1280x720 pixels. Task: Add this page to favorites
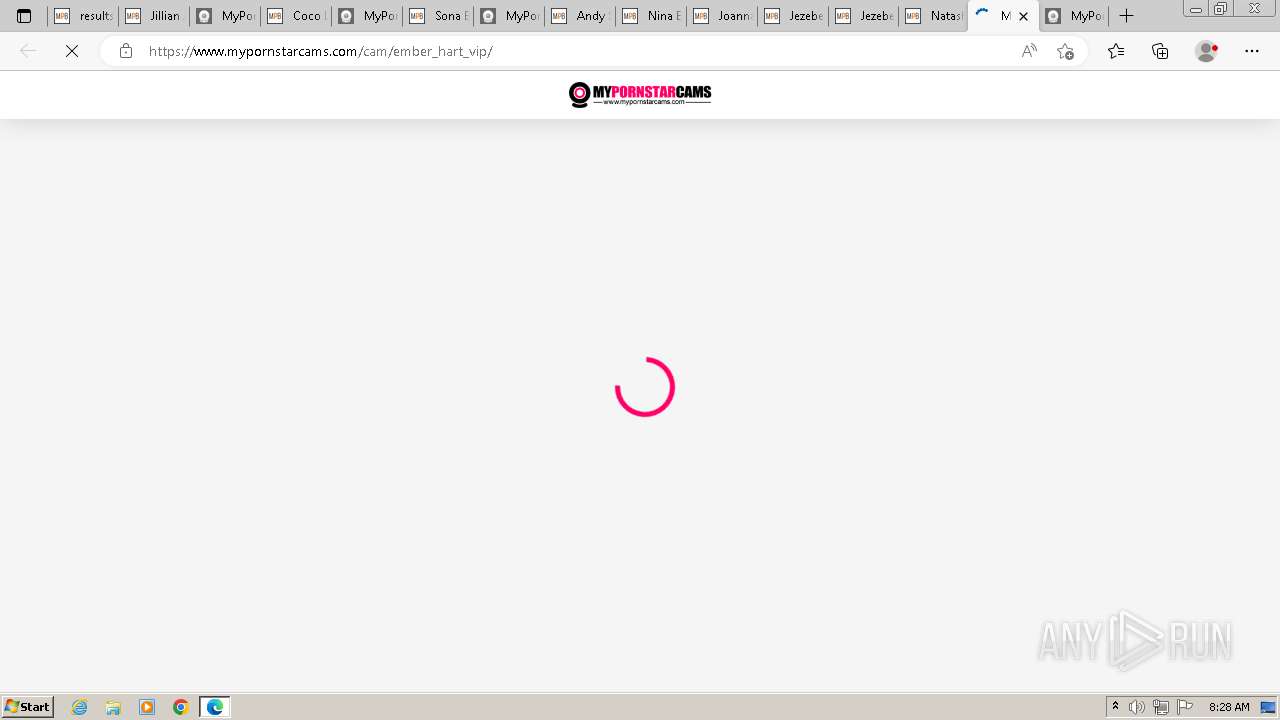(x=1065, y=51)
